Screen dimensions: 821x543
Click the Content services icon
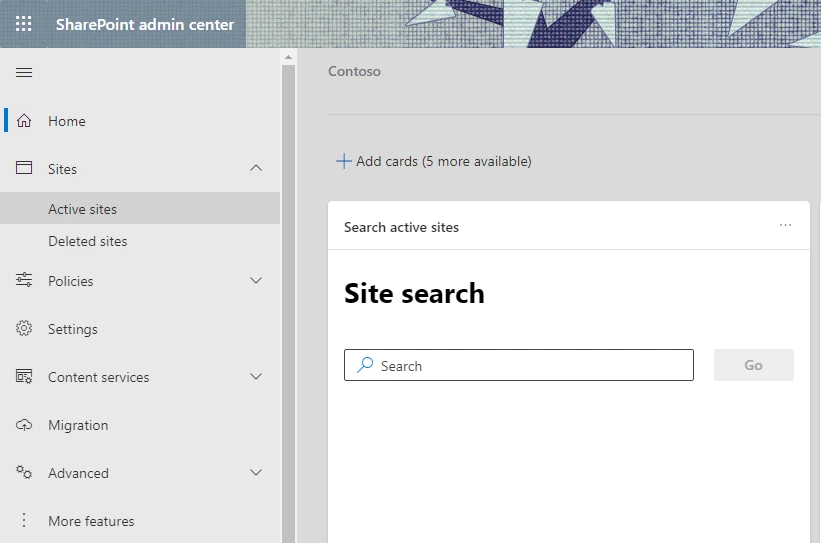[x=24, y=376]
